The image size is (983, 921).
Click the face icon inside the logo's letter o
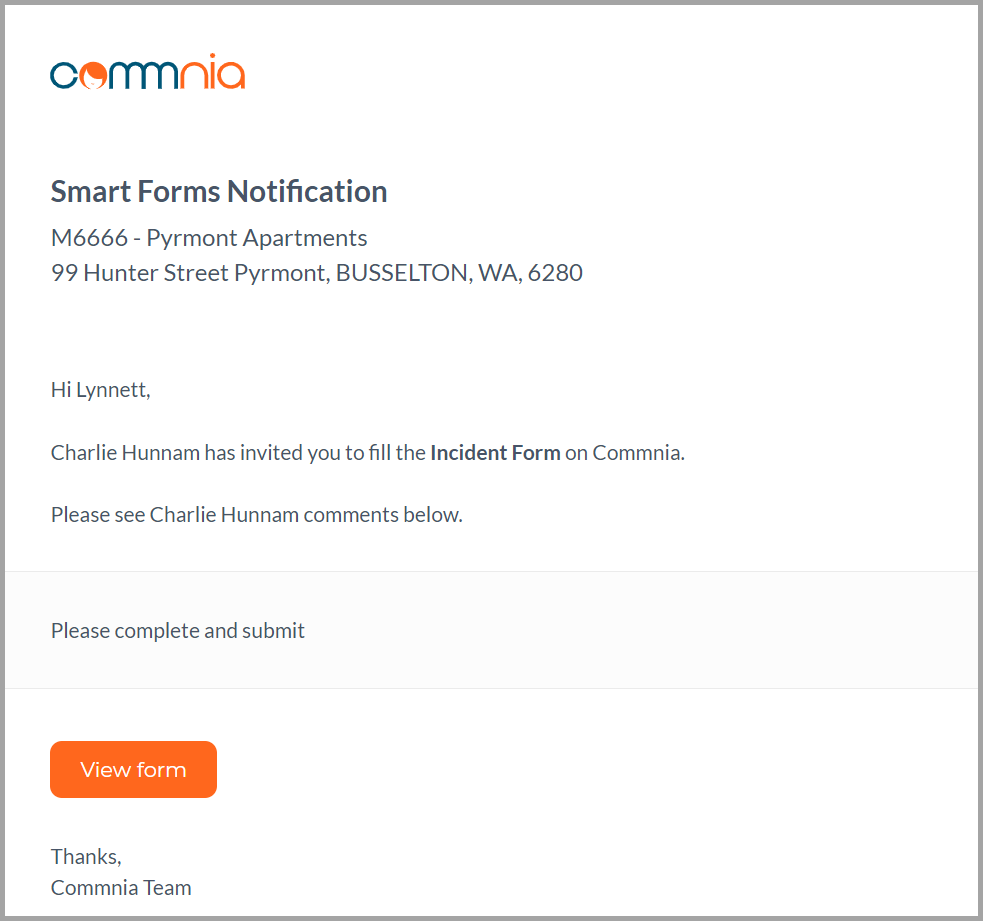tap(94, 76)
